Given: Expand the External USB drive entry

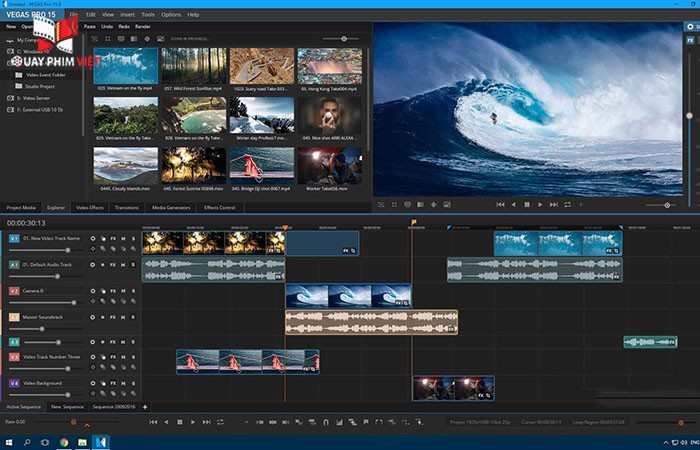Looking at the screenshot, I should click(x=38, y=109).
